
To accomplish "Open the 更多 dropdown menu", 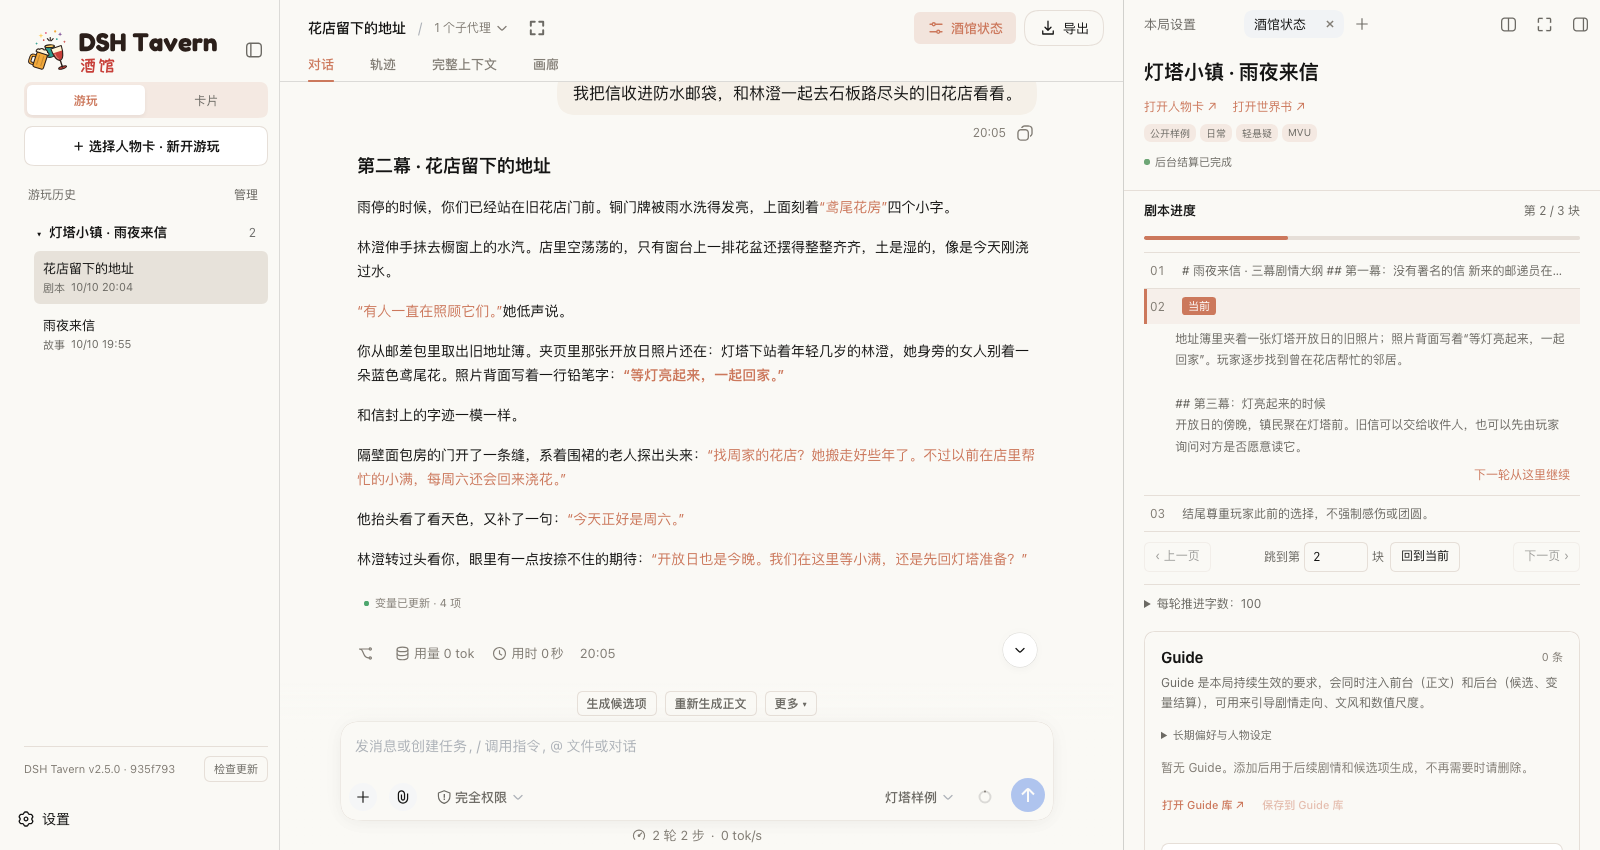I will coord(791,704).
